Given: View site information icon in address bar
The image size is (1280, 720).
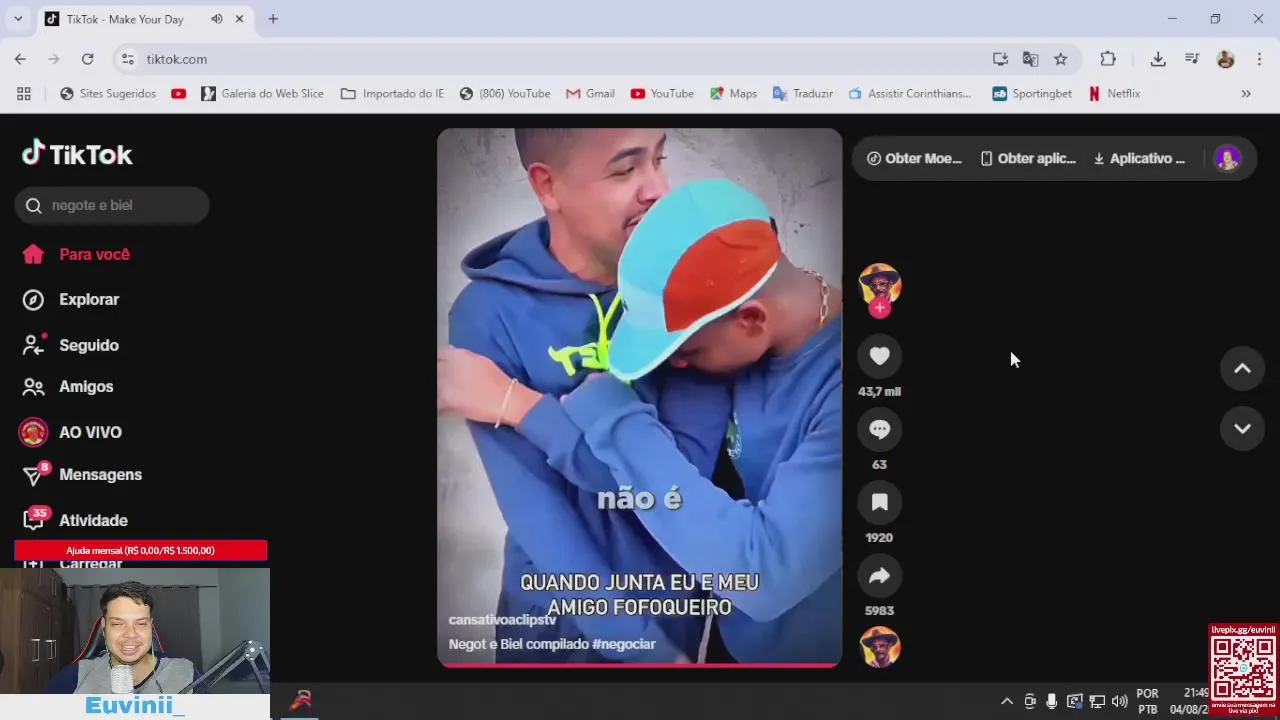Looking at the screenshot, I should pos(128,59).
